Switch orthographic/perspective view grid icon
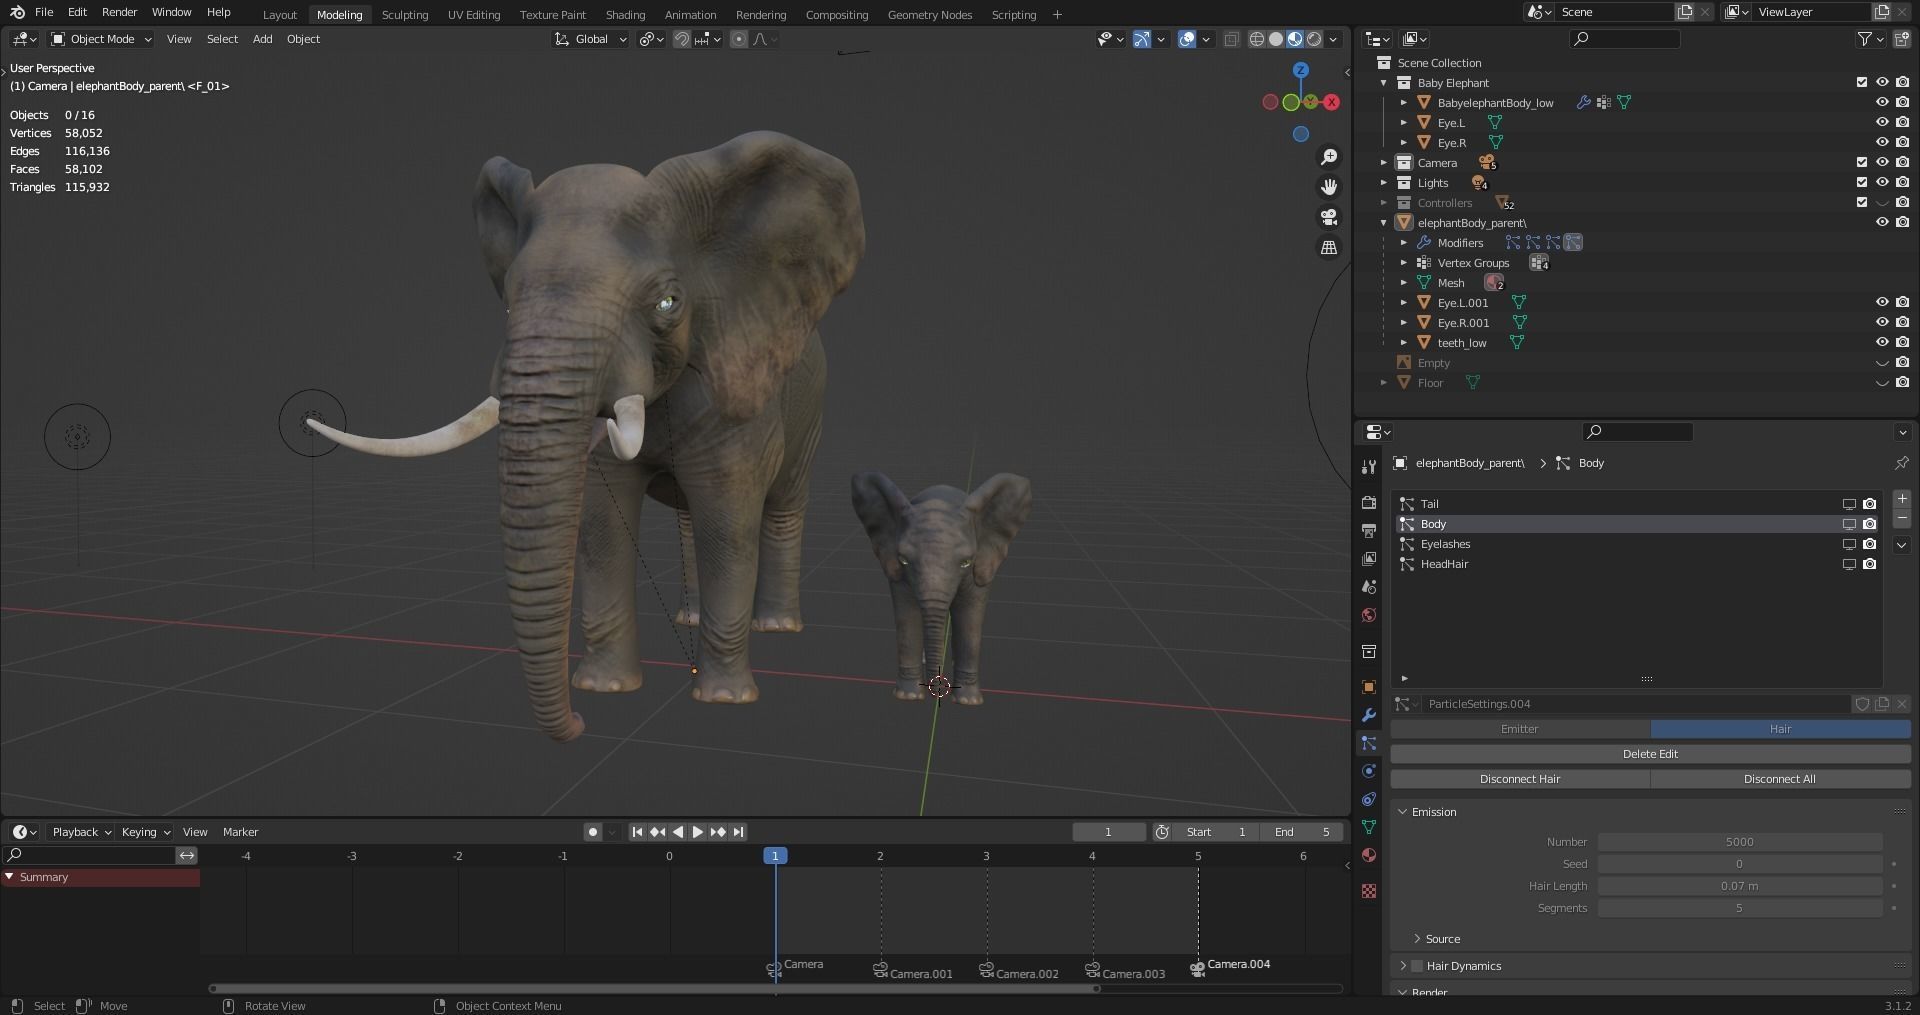 [1329, 247]
